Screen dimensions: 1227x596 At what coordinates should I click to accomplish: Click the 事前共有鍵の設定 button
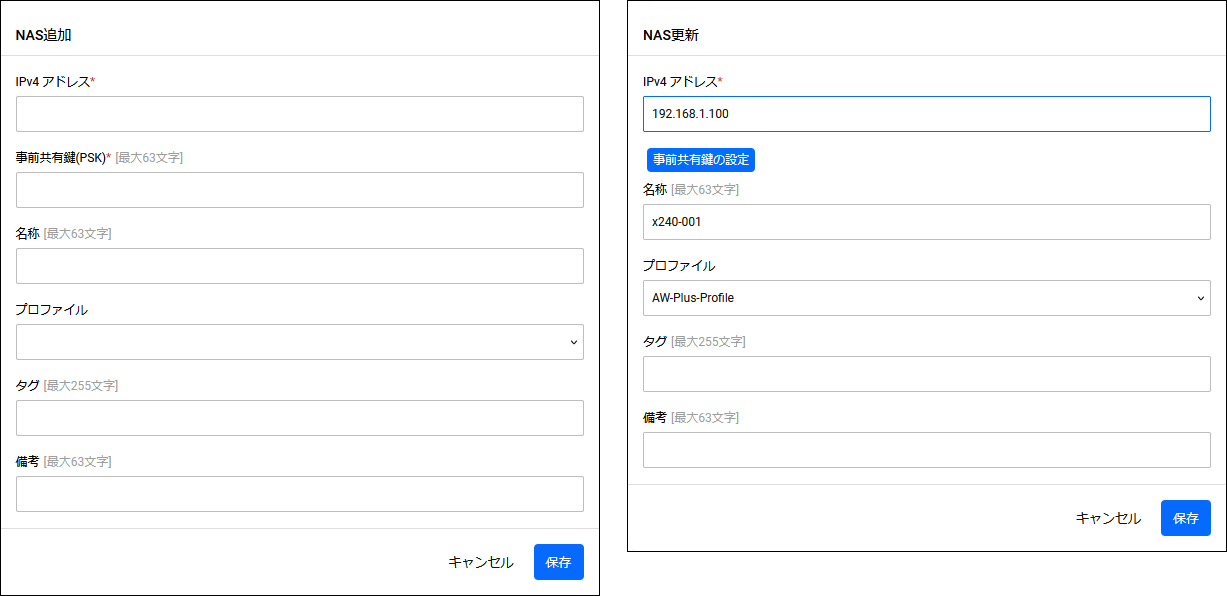701,160
